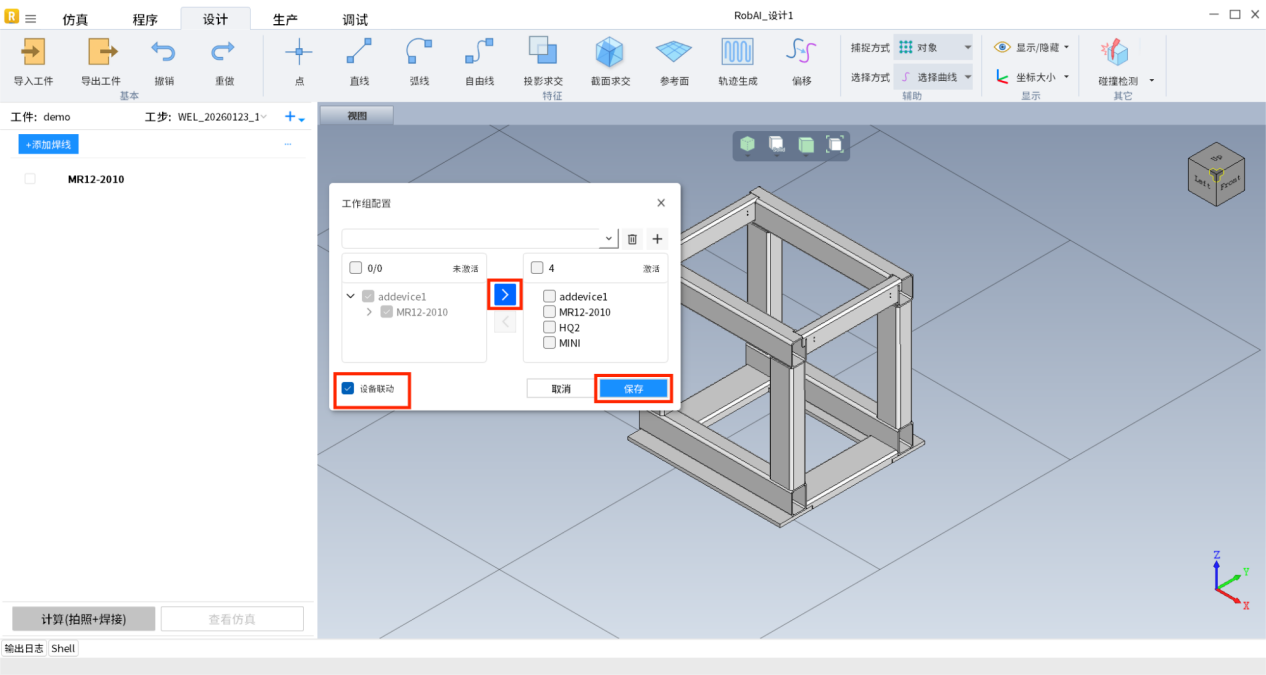Click the 取消 cancel button
The width and height of the screenshot is (1266, 675).
(x=561, y=389)
